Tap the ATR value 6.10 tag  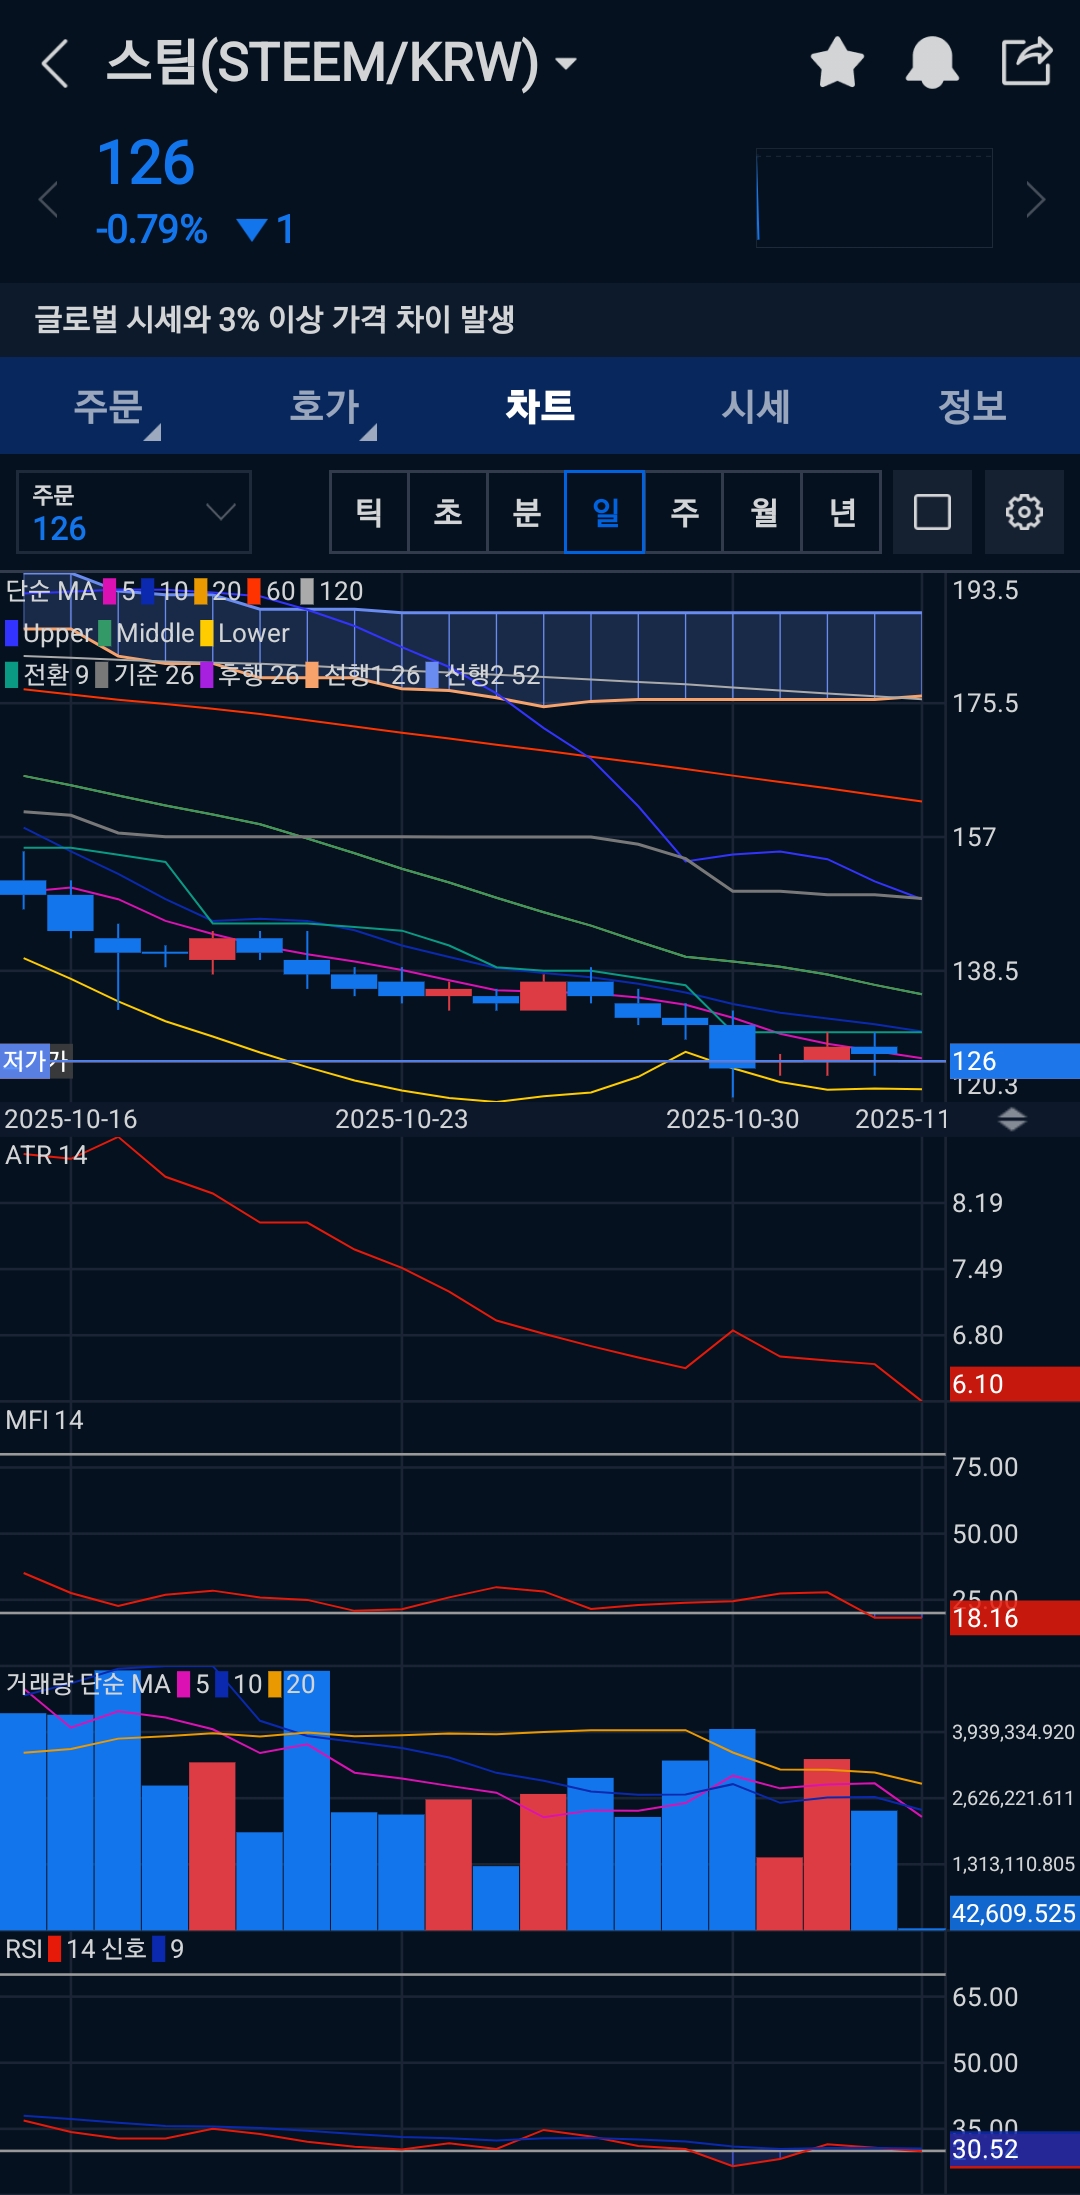(1014, 1384)
